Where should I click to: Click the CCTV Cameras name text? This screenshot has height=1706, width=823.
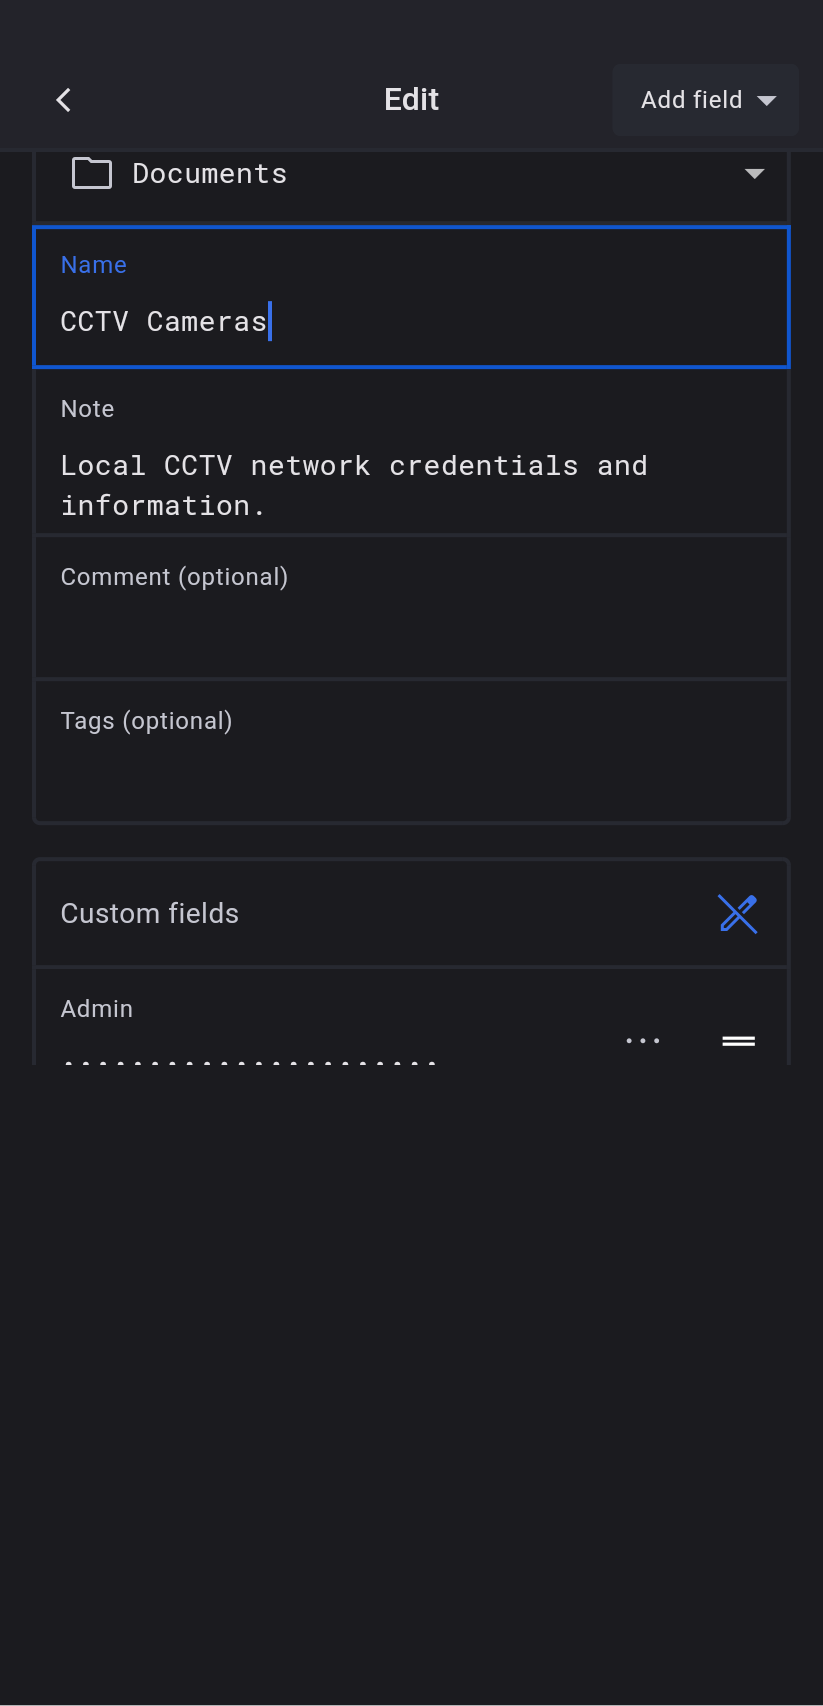pos(164,322)
